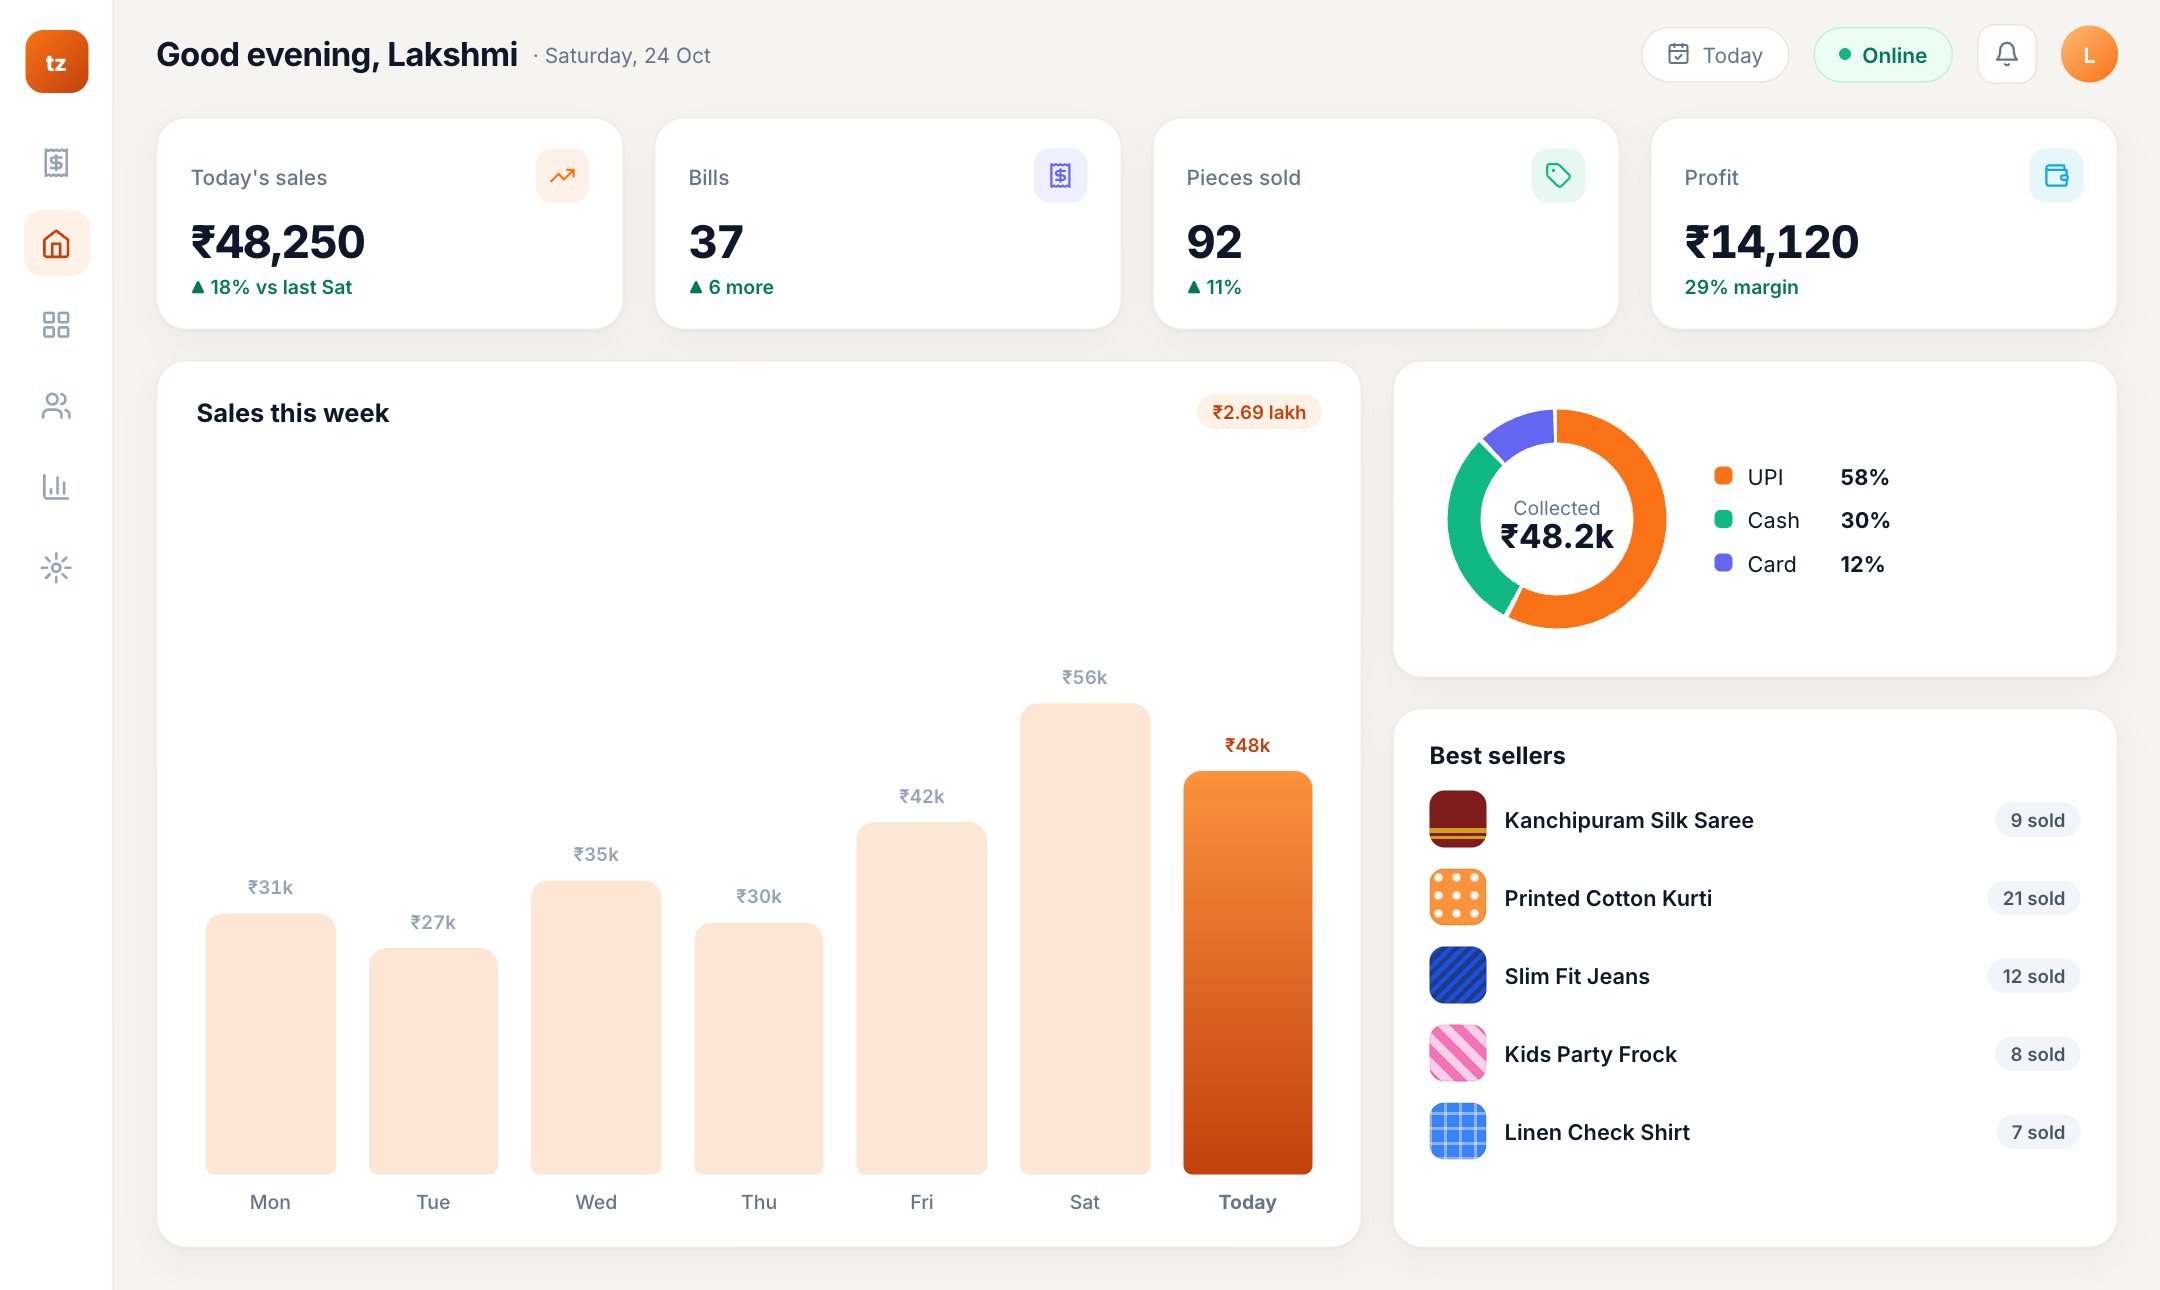Click the ₹2.69 lakh weekly total badge

[x=1259, y=412]
